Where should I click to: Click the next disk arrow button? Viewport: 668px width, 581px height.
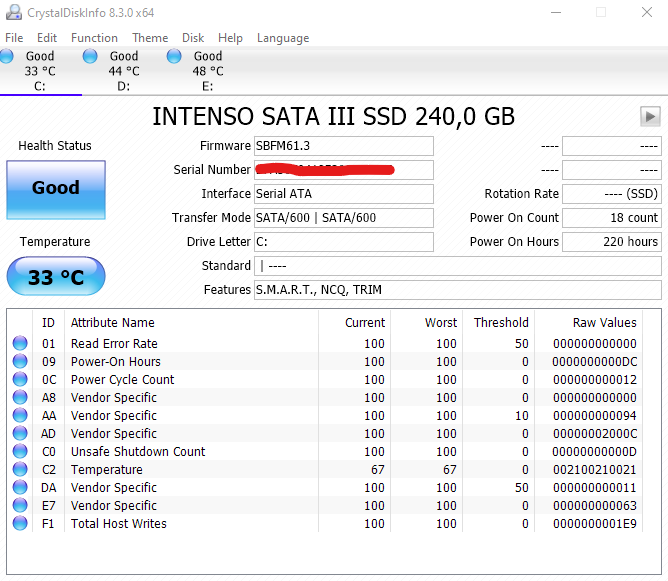(650, 116)
